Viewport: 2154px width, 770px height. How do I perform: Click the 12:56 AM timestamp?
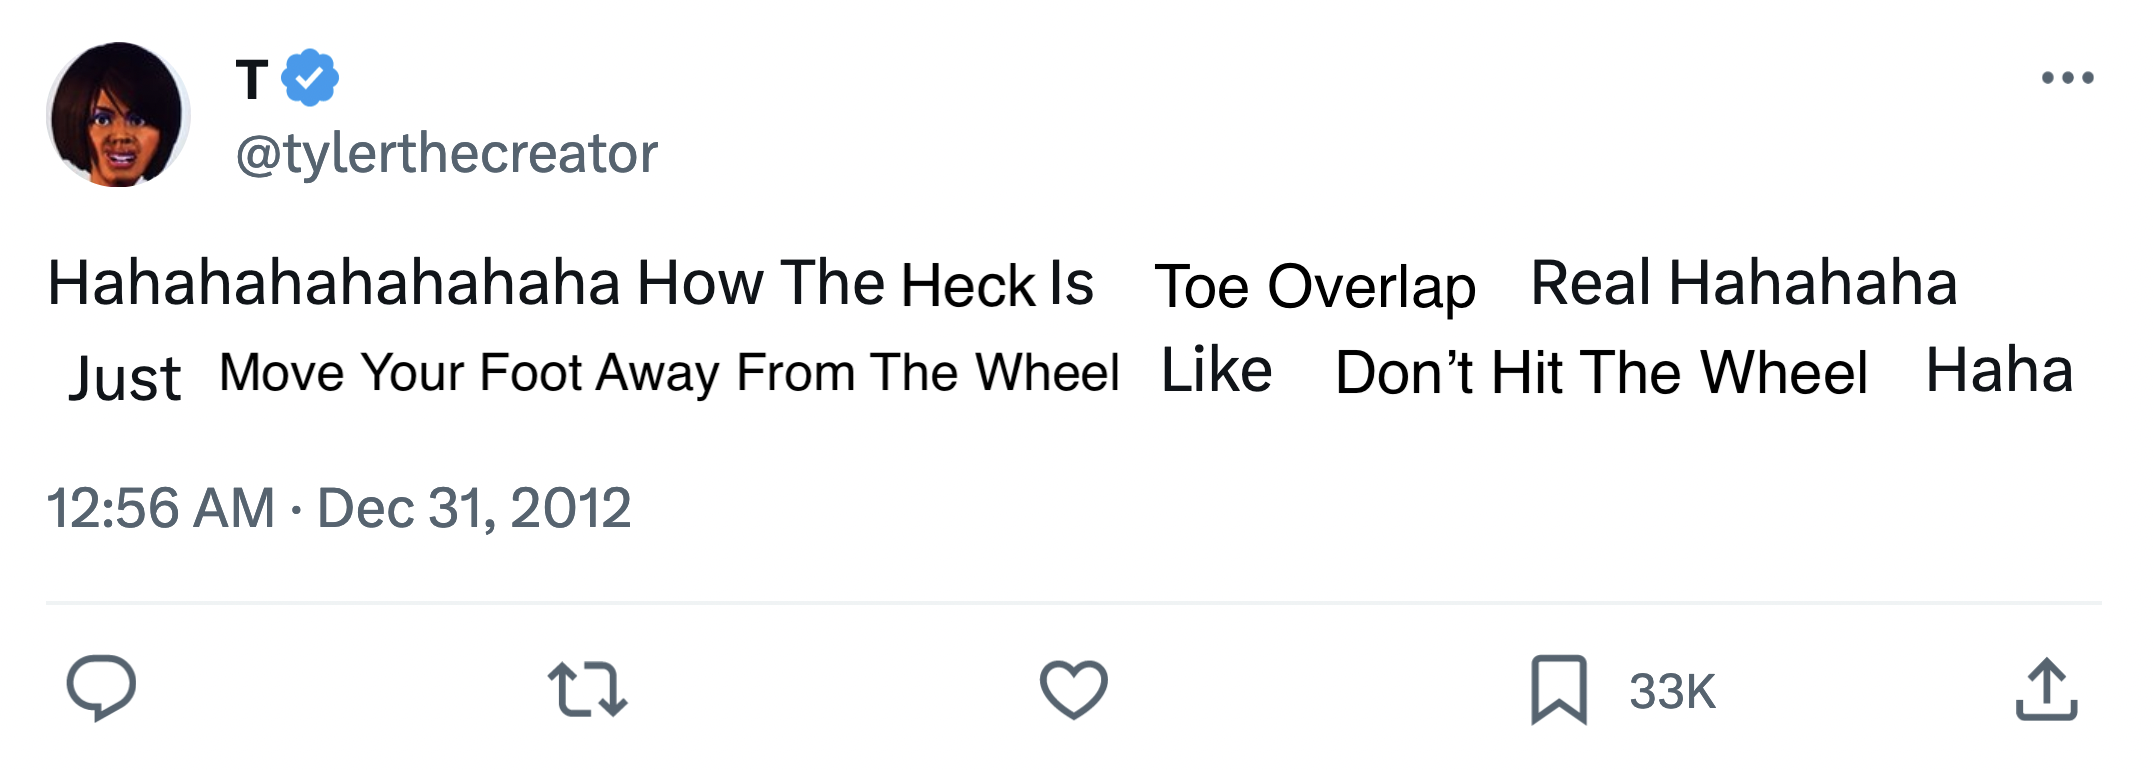click(161, 508)
